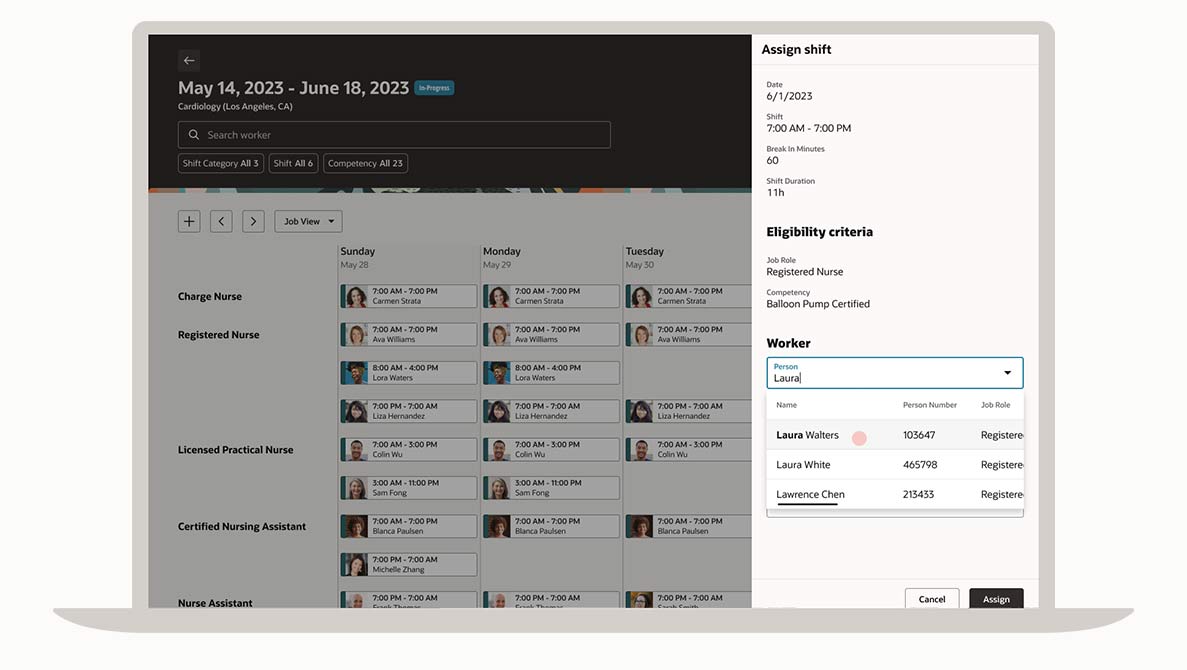Screen dimensions: 1187x670
Task: Go to previous week with left chevron
Action: tap(221, 222)
